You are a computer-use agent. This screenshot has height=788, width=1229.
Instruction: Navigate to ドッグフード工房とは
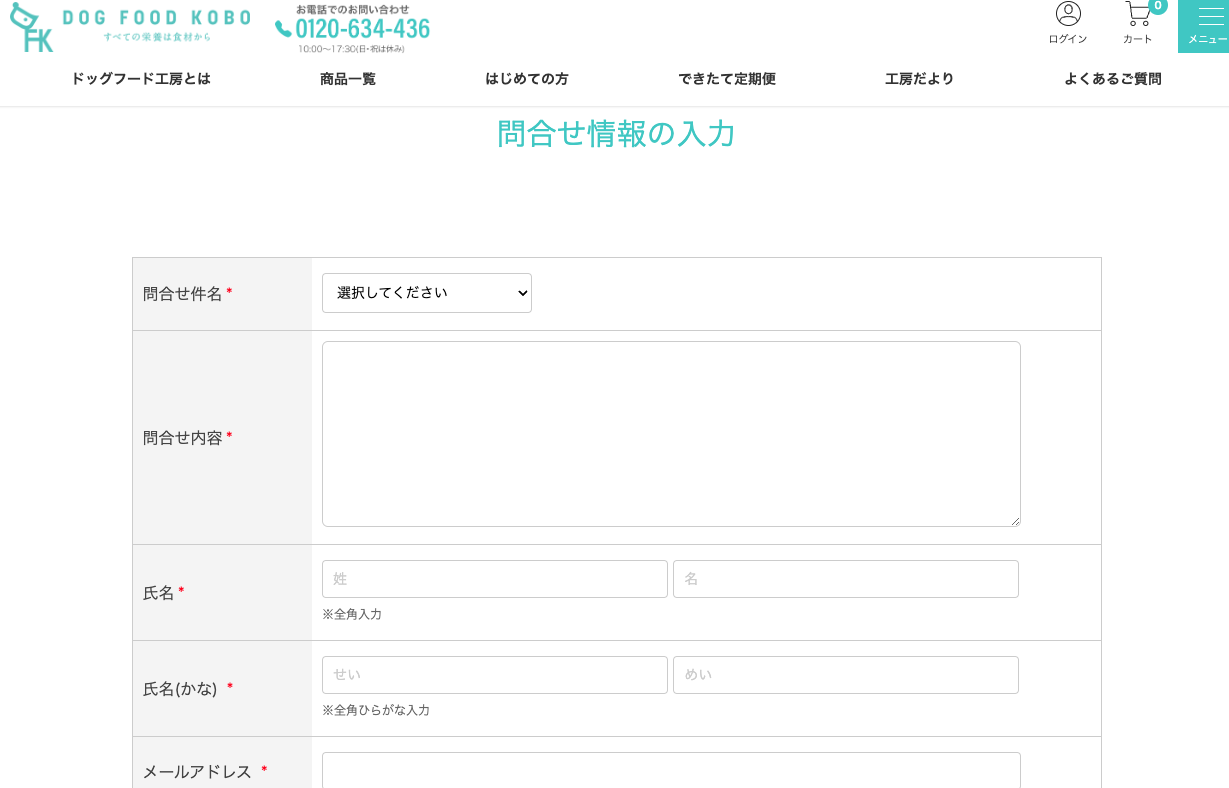pyautogui.click(x=141, y=78)
